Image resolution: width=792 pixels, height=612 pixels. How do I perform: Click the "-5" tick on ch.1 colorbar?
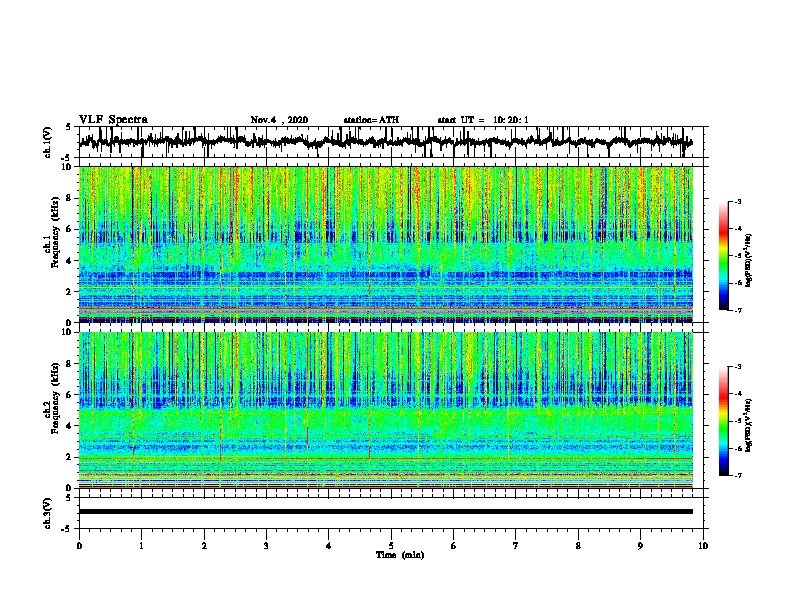click(738, 256)
